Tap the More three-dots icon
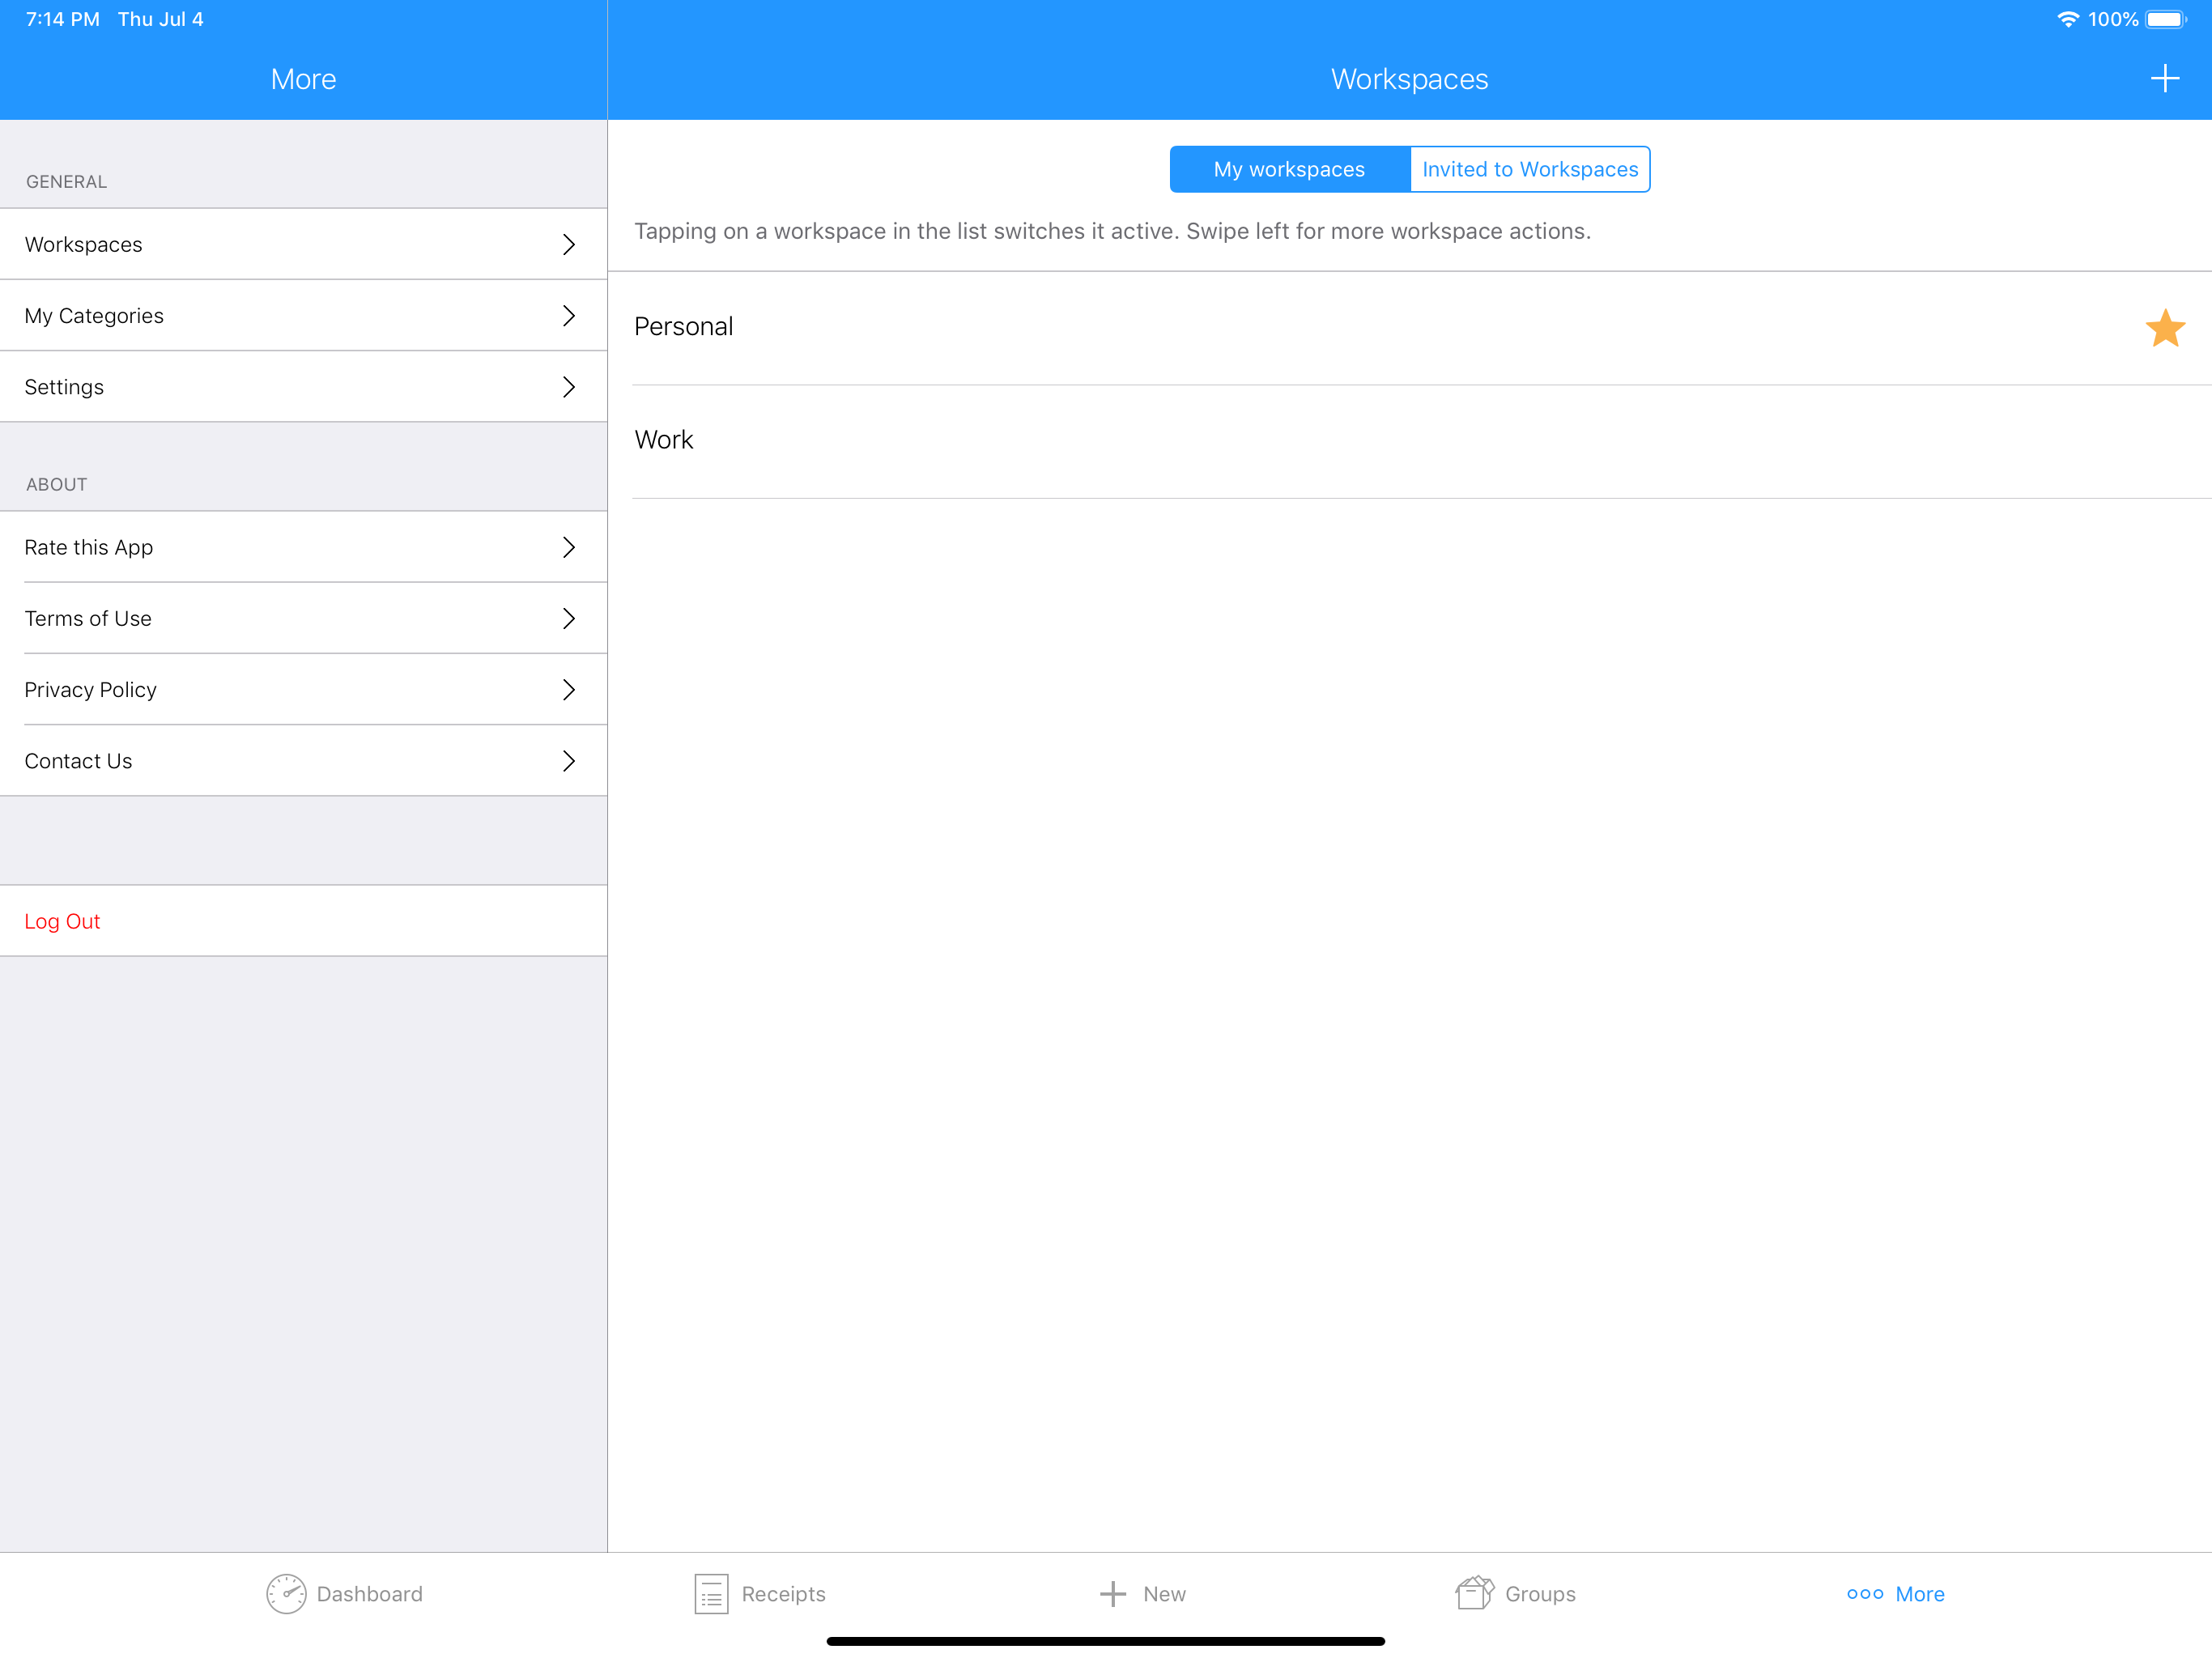This screenshot has width=2212, height=1658. tap(1864, 1593)
